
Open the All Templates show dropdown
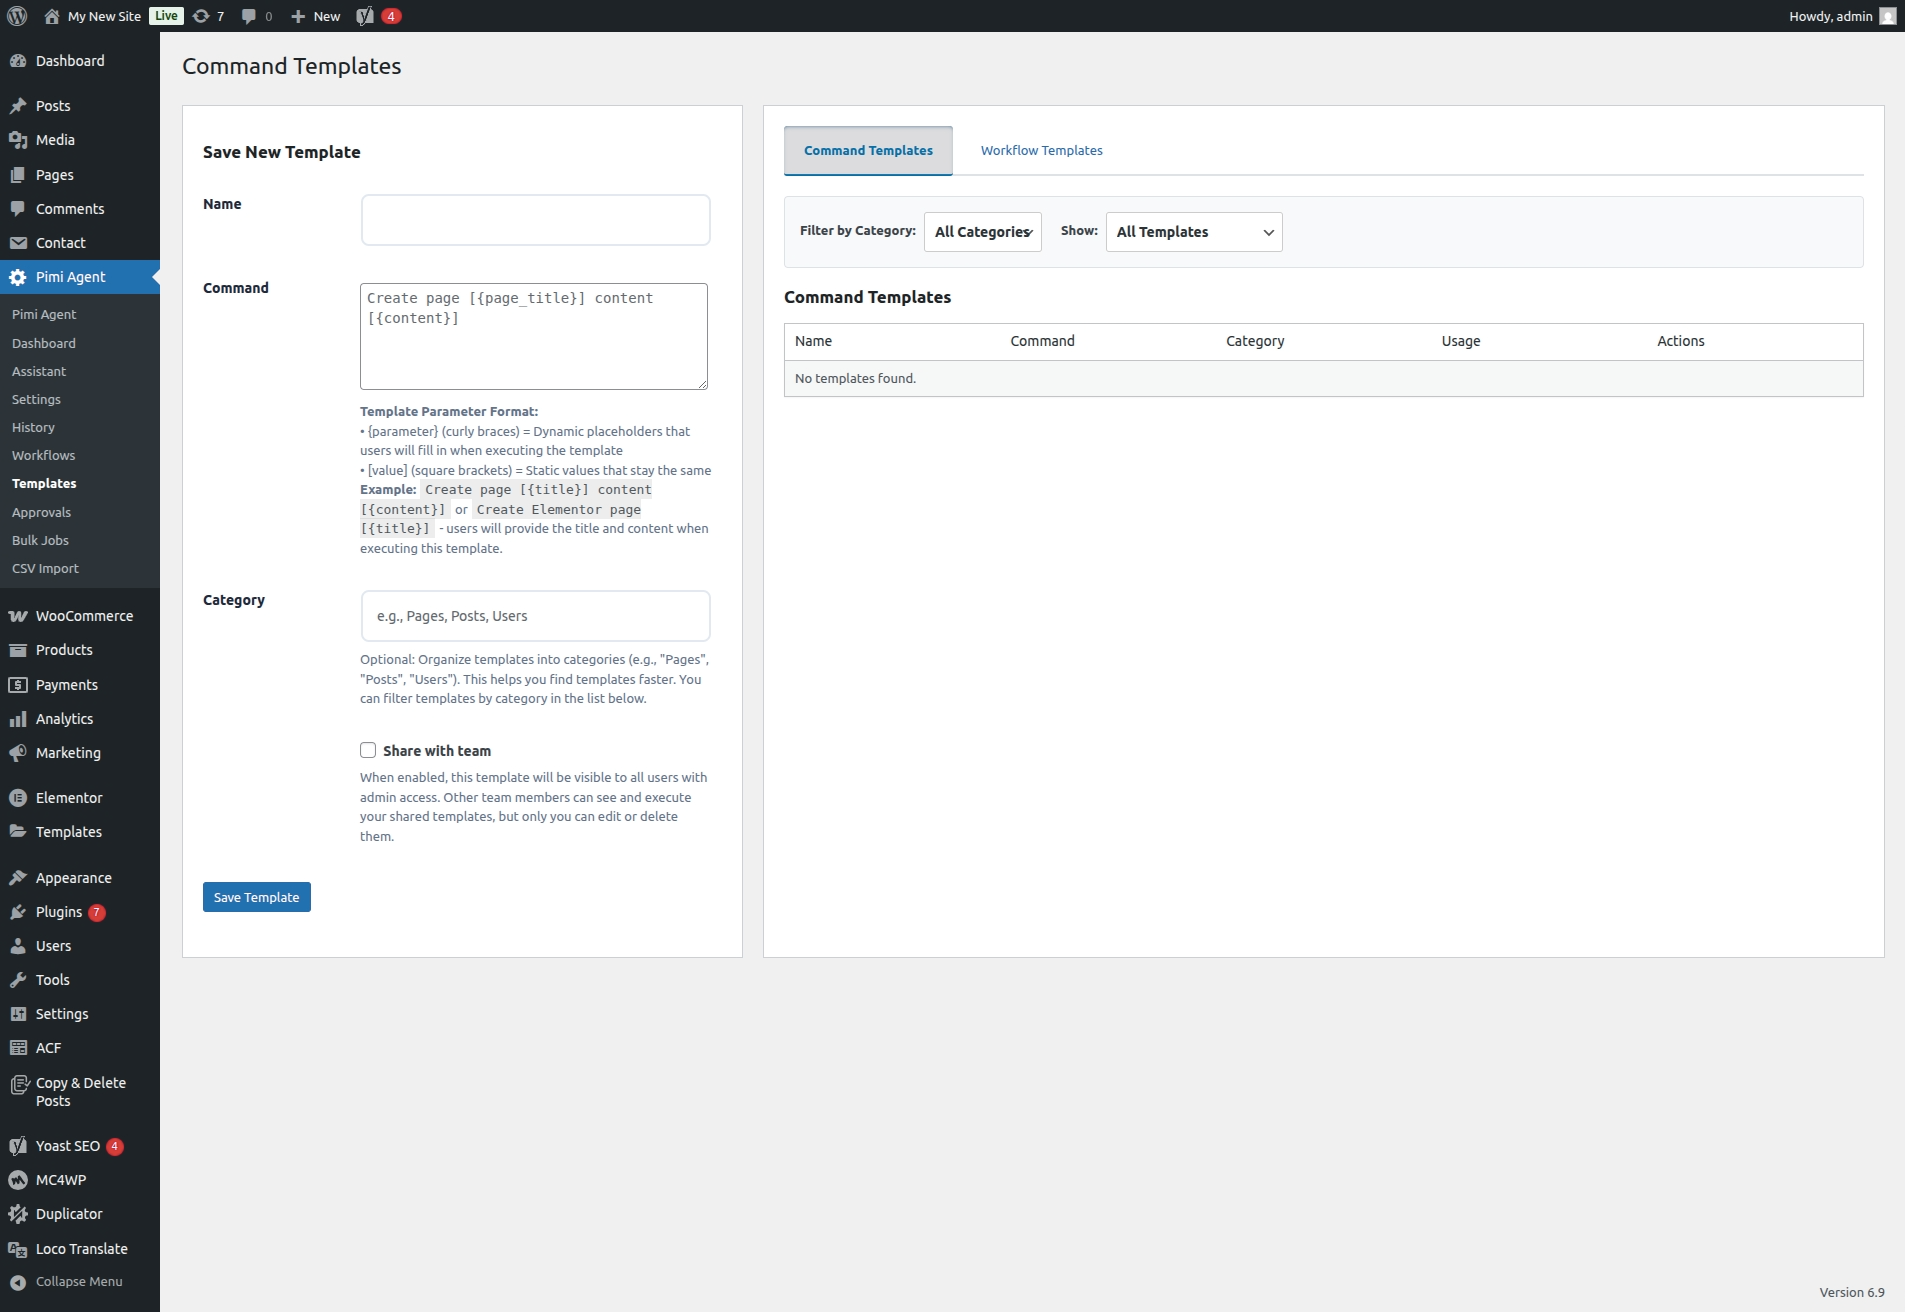point(1194,232)
